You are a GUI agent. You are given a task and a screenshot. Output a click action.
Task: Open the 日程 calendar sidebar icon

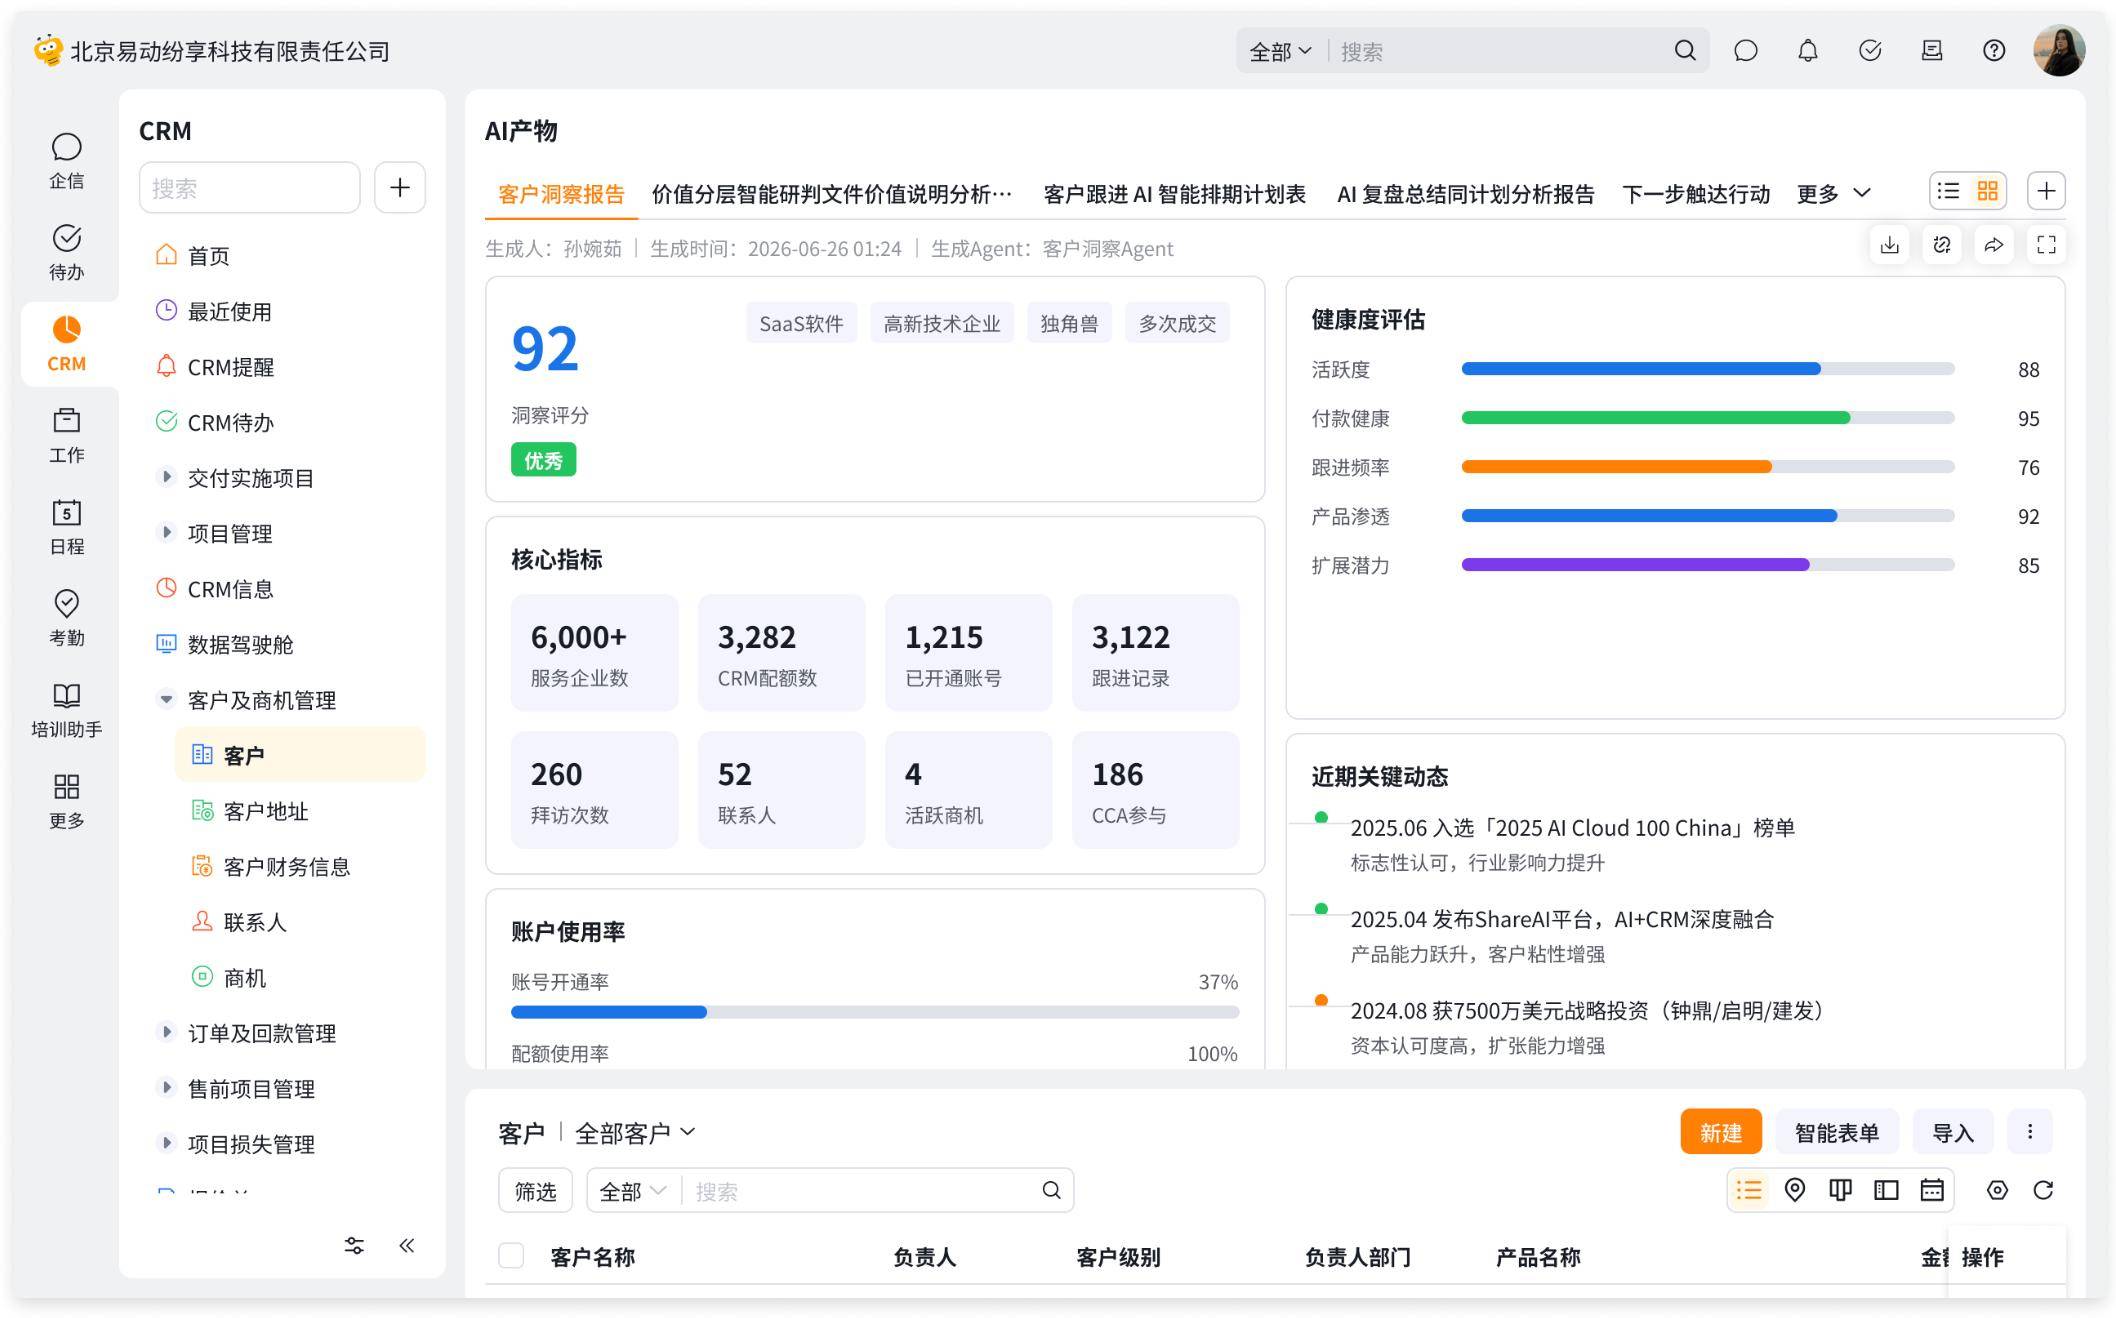(66, 526)
